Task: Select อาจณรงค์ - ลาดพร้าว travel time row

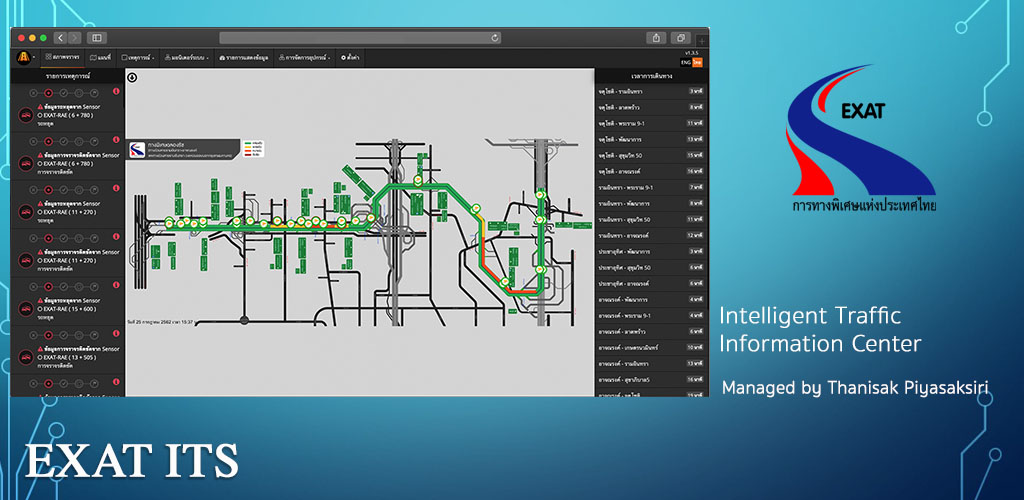Action: point(651,332)
